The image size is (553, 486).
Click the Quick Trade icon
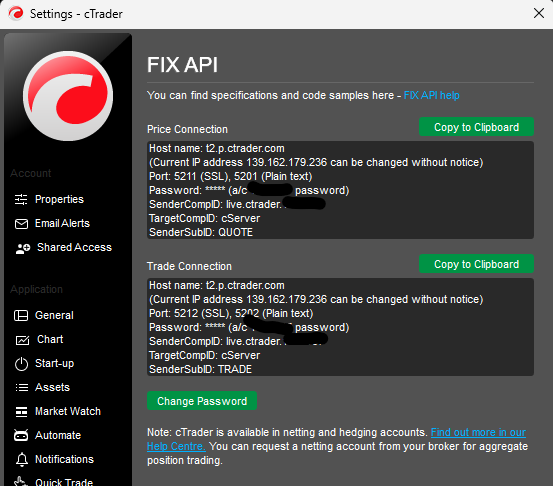pos(20,482)
